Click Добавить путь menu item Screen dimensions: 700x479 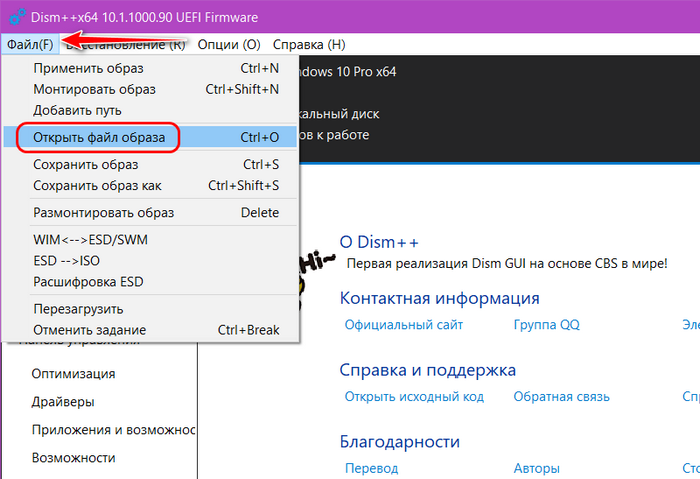pyautogui.click(x=150, y=110)
